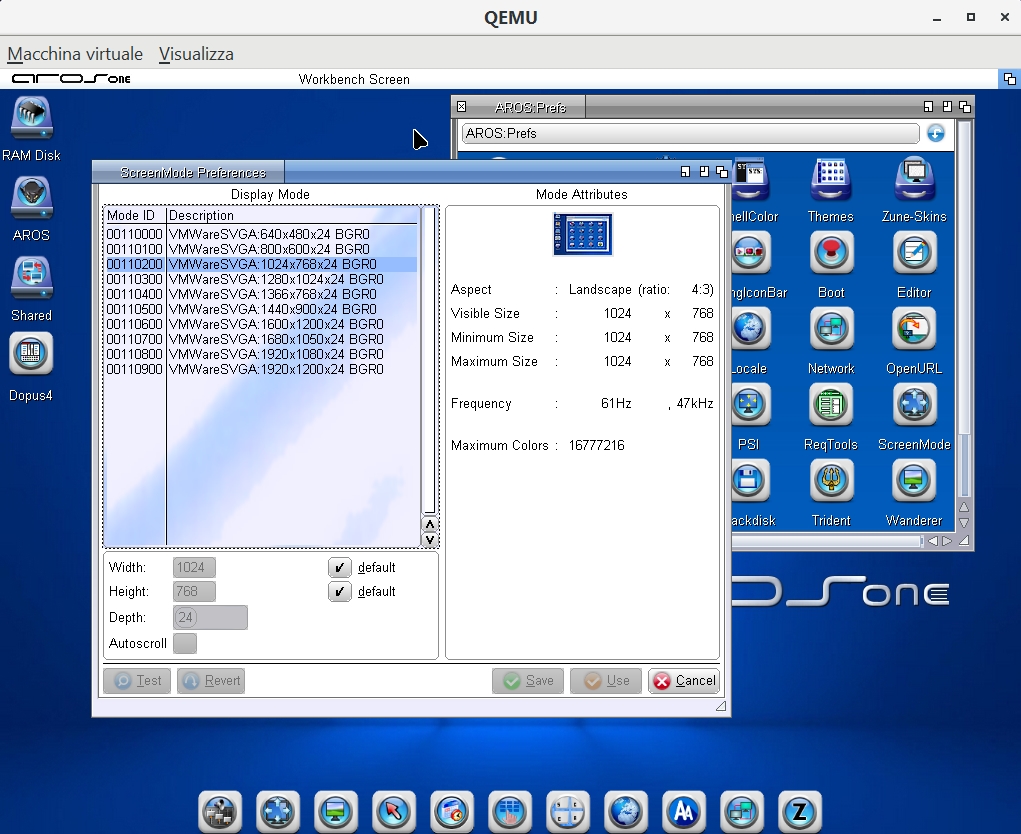Open the Depth 24 cycle selector
This screenshot has height=834, width=1021.
coord(210,618)
